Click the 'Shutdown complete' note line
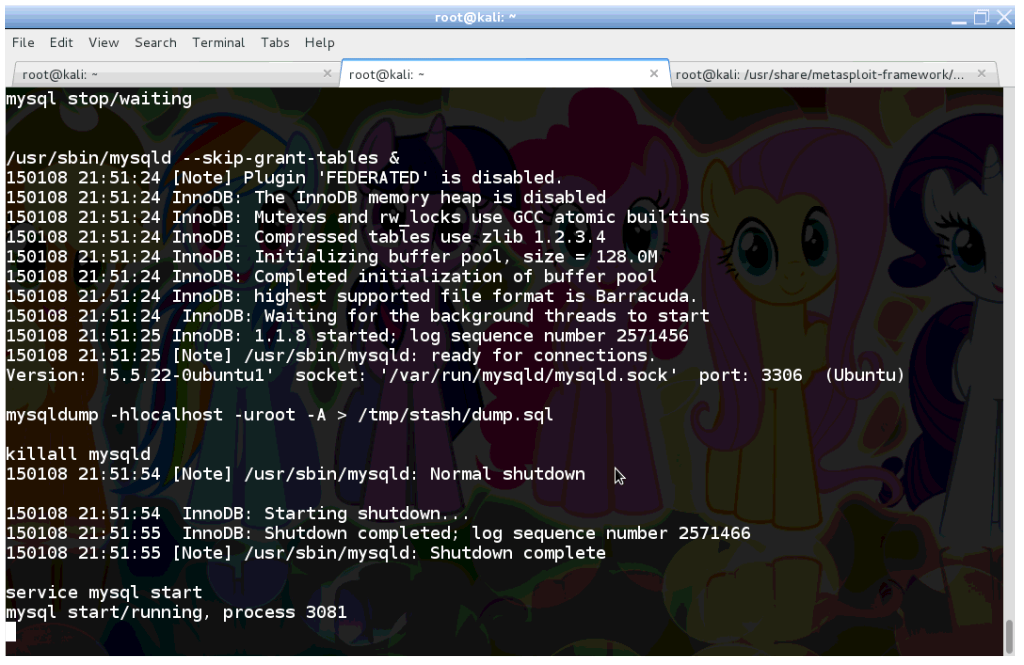The height and width of the screenshot is (665, 1024). (306, 553)
